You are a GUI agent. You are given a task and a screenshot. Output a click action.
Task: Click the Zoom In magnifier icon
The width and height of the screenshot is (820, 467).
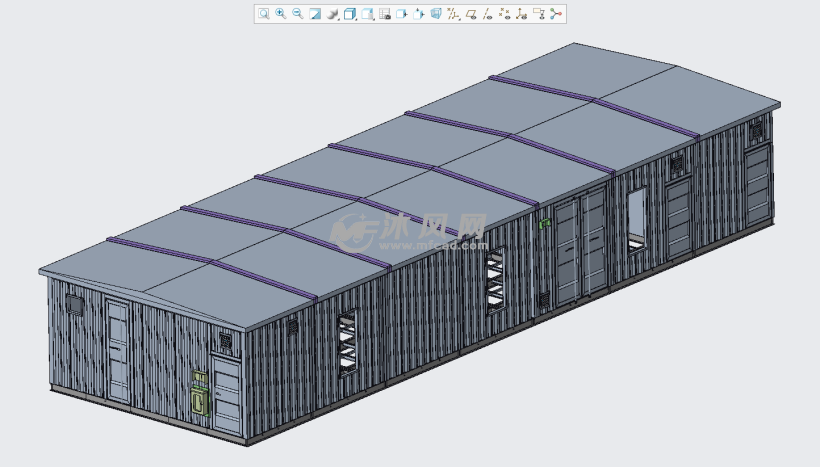[x=281, y=14]
